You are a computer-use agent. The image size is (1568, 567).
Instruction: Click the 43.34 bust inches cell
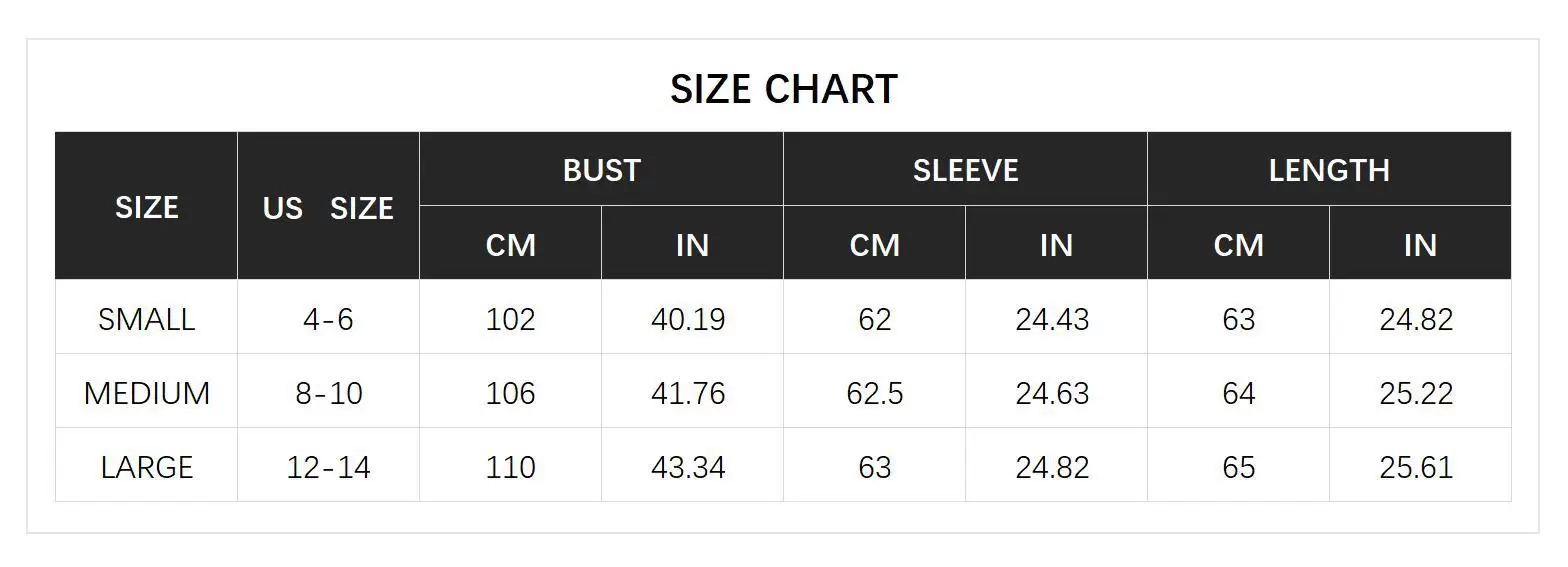[688, 467]
